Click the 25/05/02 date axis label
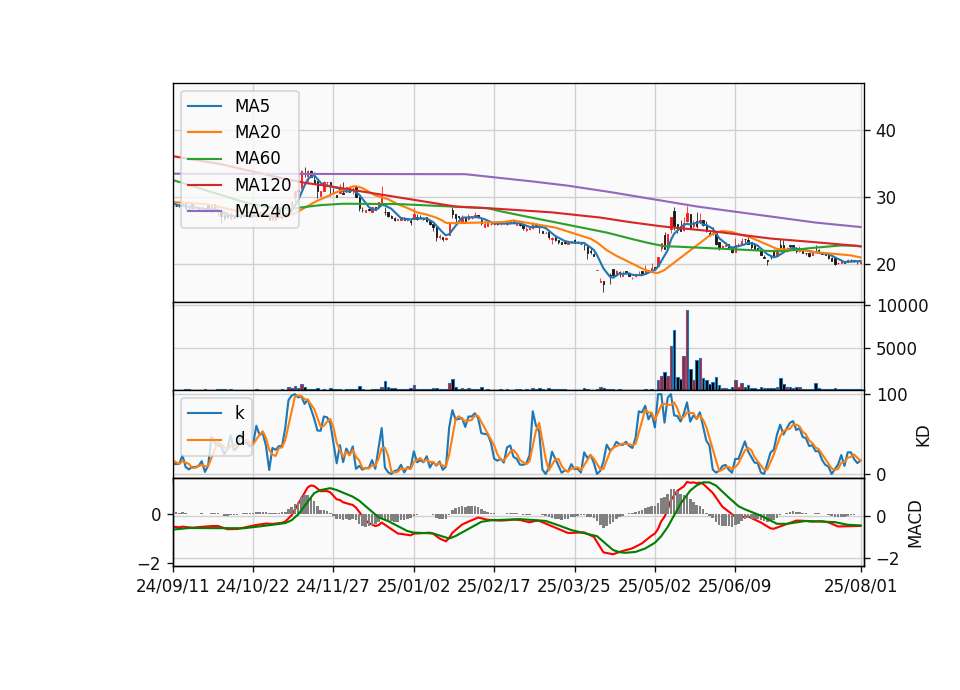This screenshot has height=690, width=960. click(654, 586)
